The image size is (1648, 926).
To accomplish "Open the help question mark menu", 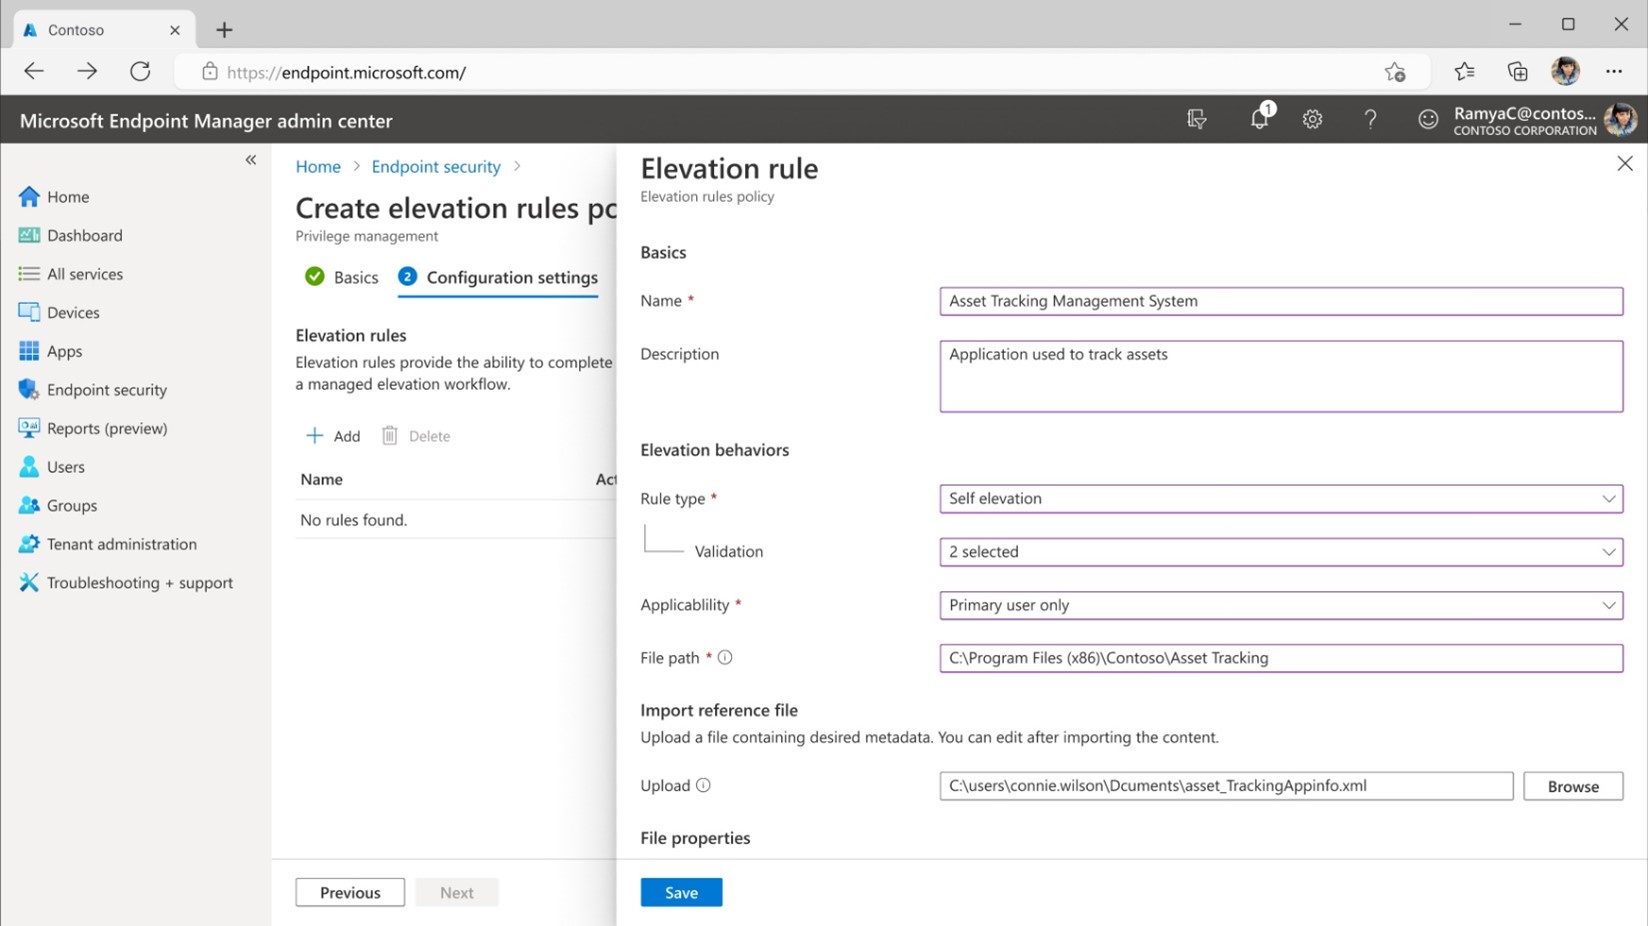I will (1370, 119).
